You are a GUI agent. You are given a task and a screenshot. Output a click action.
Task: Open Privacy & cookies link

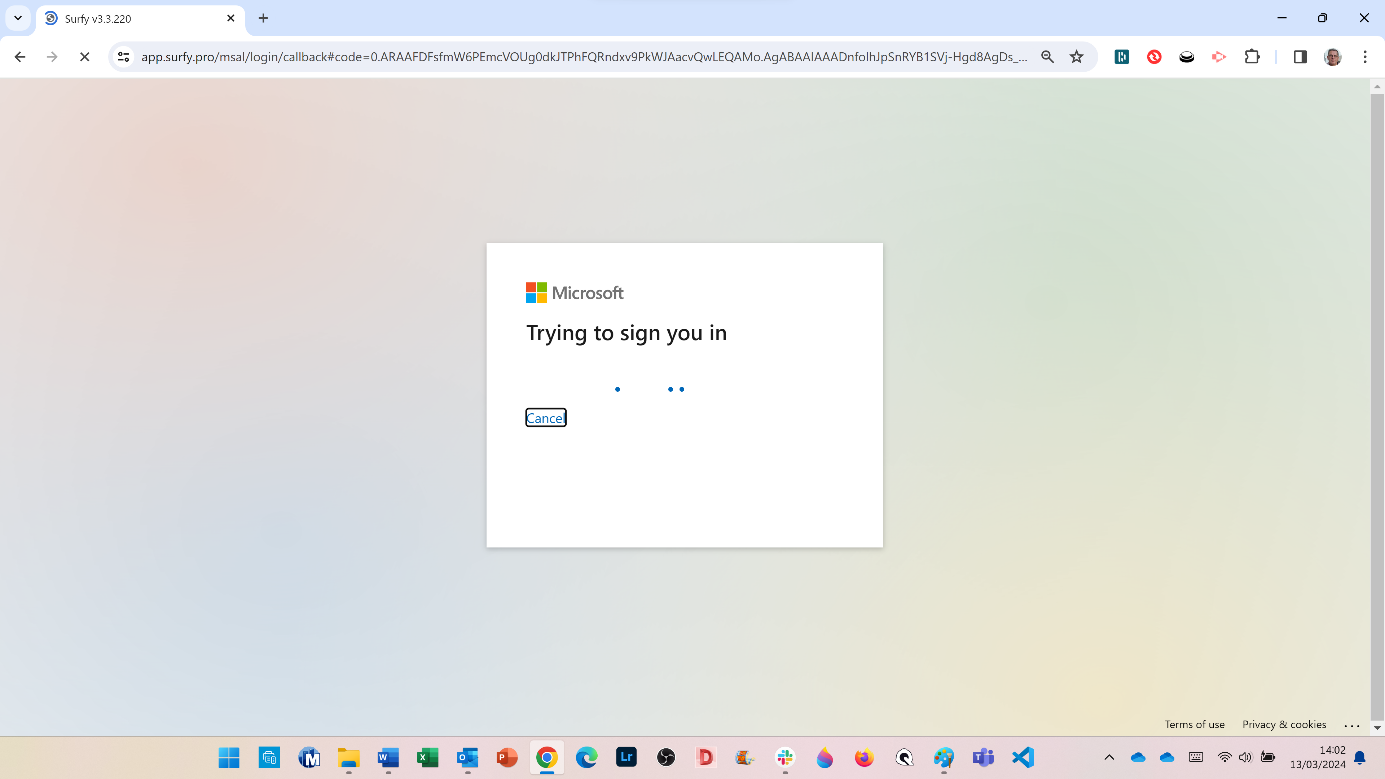pyautogui.click(x=1284, y=724)
